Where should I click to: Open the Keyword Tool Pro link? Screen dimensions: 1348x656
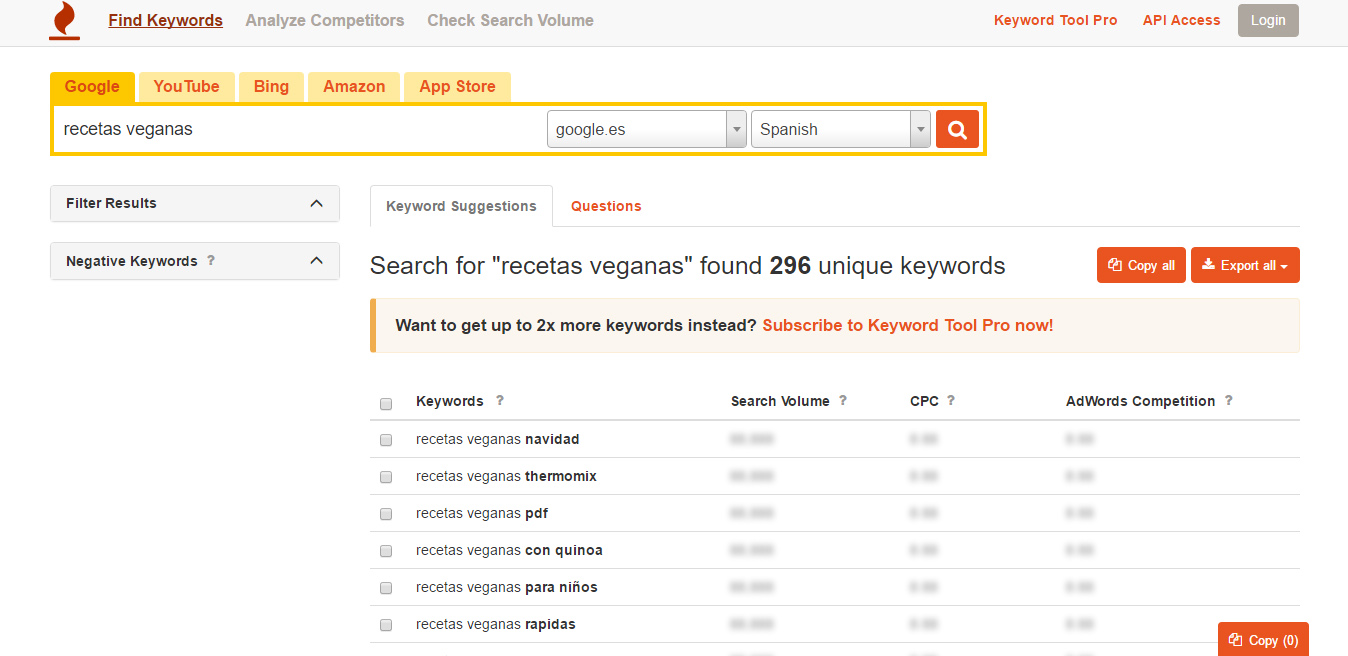1056,20
